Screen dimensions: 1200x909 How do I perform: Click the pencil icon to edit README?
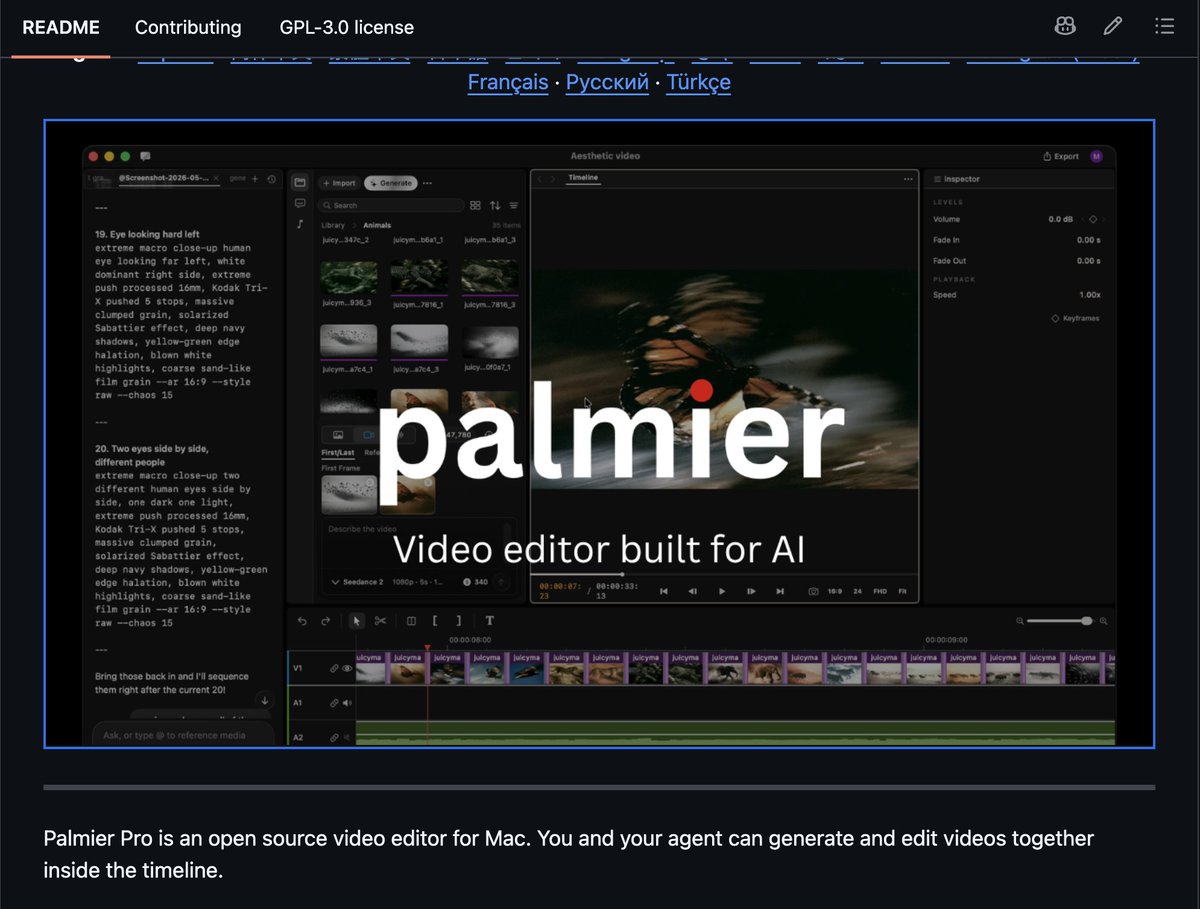[1113, 27]
